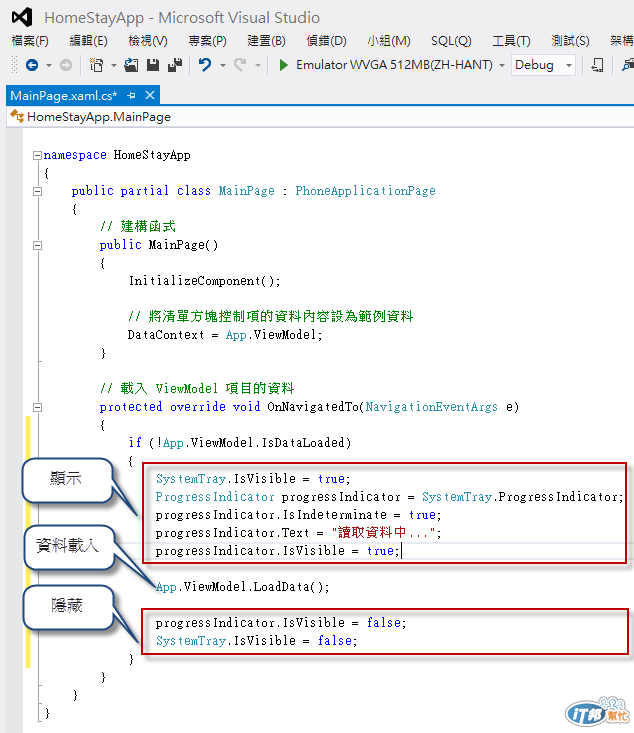Screen dimensions: 634x733
Task: Open the 小組(M) menu
Action: pos(389,41)
